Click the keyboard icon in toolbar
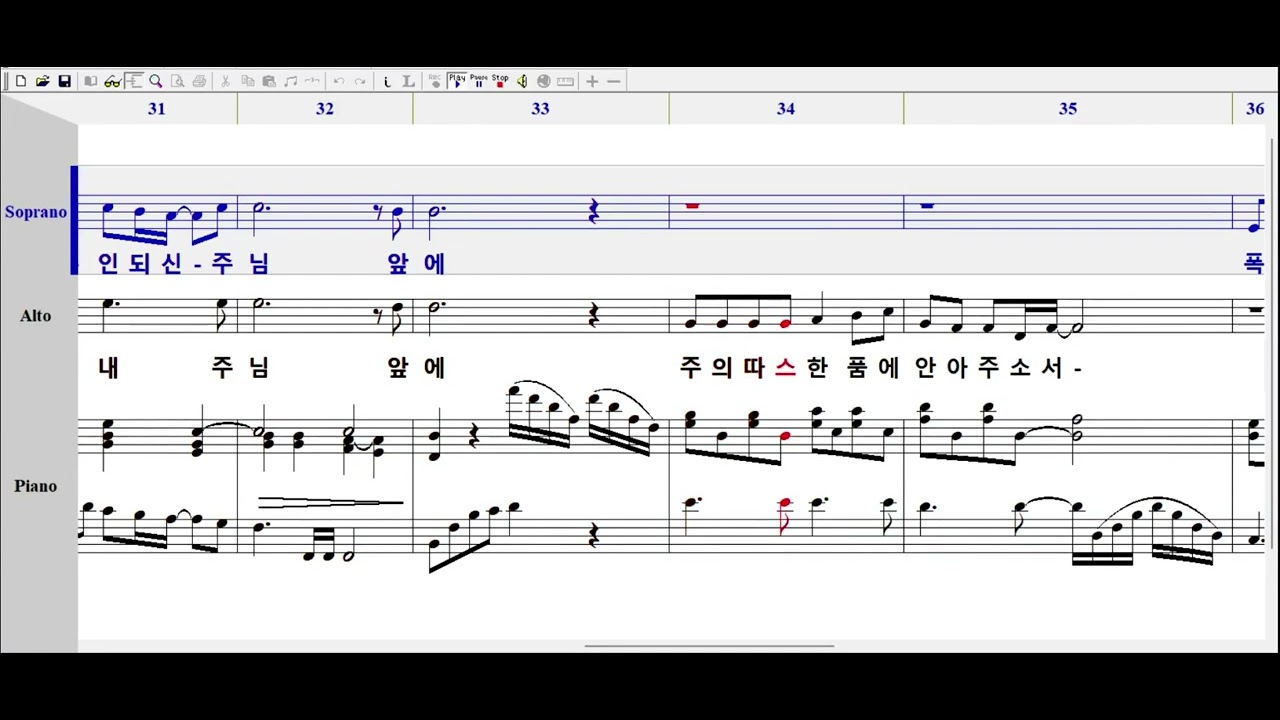Screen dimensions: 1280x720 (x=565, y=81)
